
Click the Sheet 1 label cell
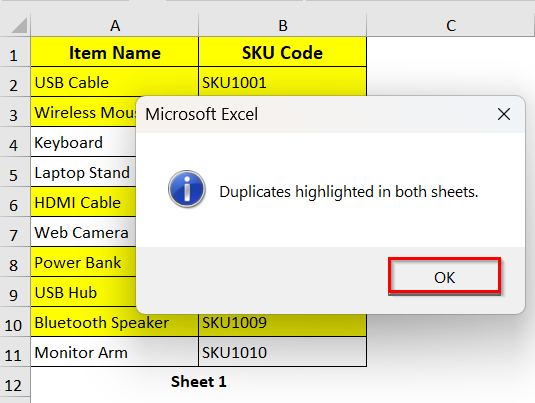pos(199,382)
